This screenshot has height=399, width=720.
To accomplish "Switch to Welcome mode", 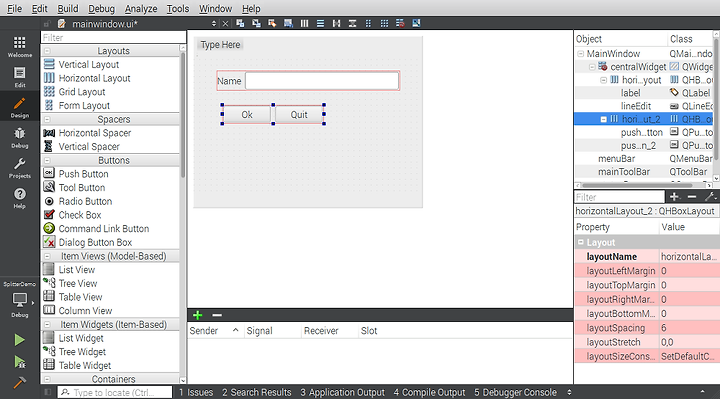I will pos(20,47).
